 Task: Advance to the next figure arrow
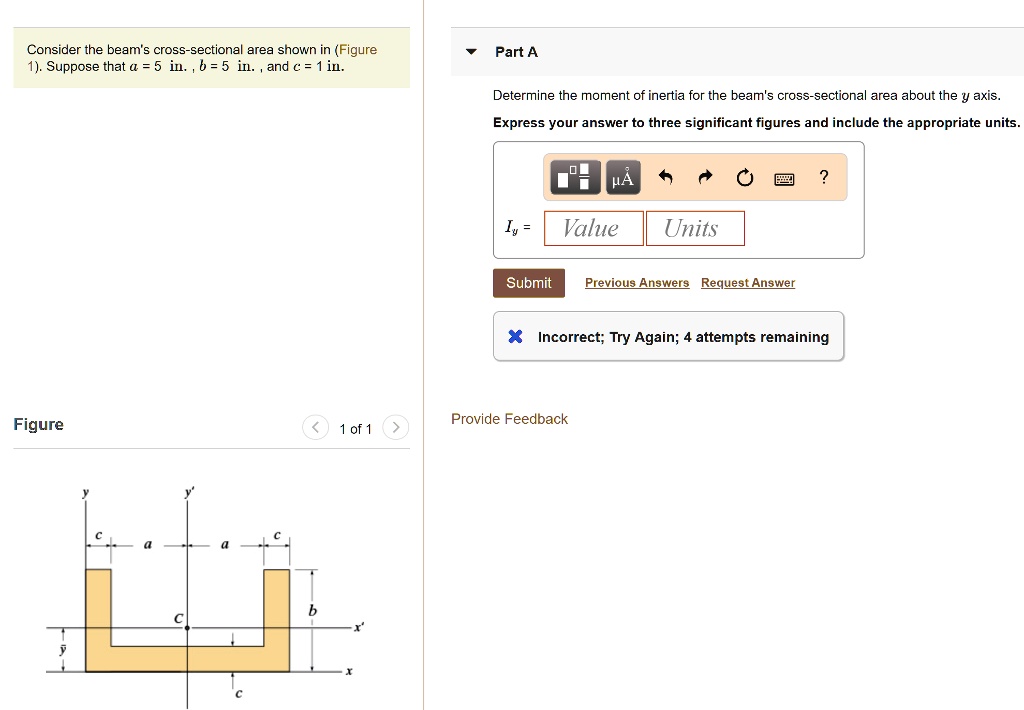[x=395, y=427]
